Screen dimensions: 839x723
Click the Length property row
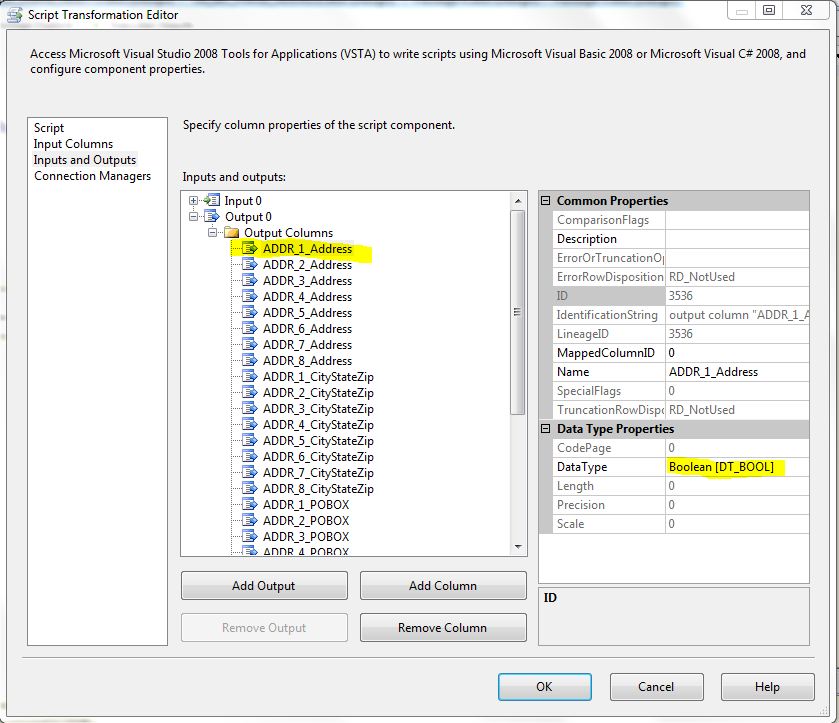pos(681,486)
